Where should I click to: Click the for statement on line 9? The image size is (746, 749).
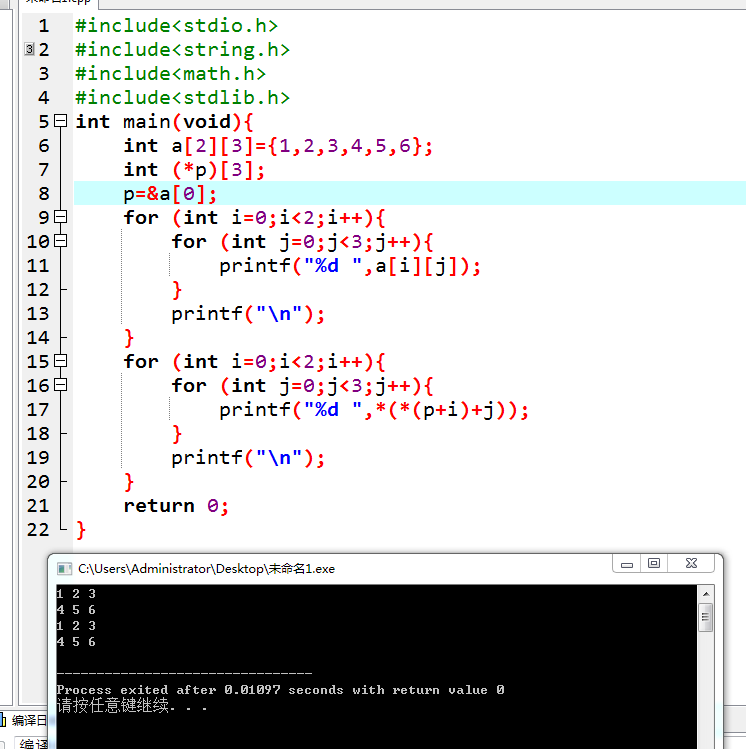coord(254,218)
